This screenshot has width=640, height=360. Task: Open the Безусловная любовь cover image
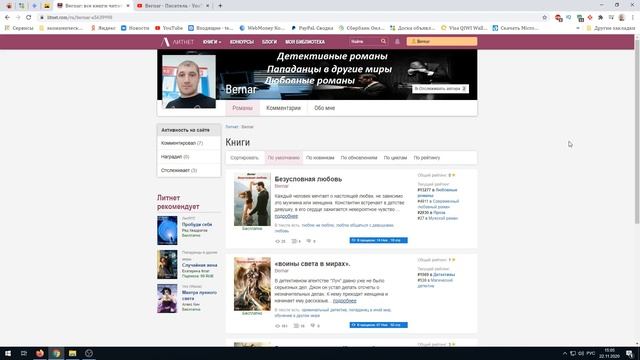[252, 199]
